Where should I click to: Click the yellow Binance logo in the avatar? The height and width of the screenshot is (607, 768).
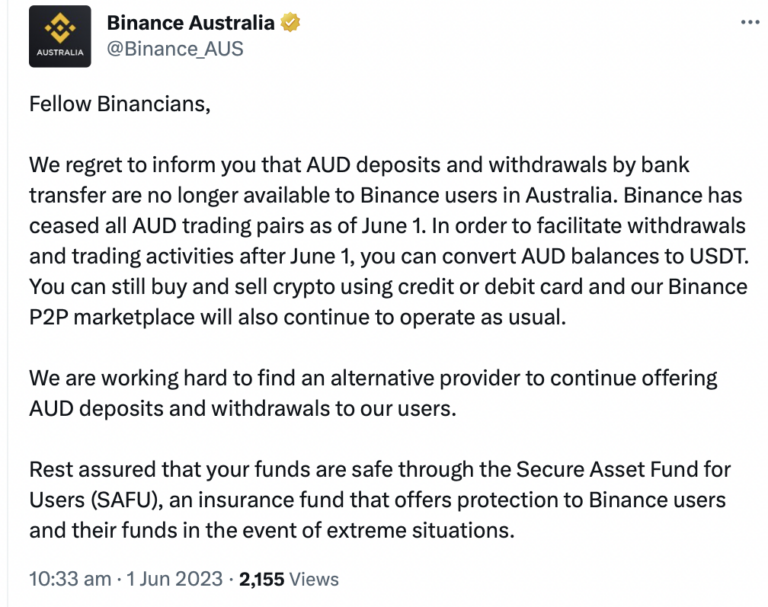pyautogui.click(x=60, y=27)
